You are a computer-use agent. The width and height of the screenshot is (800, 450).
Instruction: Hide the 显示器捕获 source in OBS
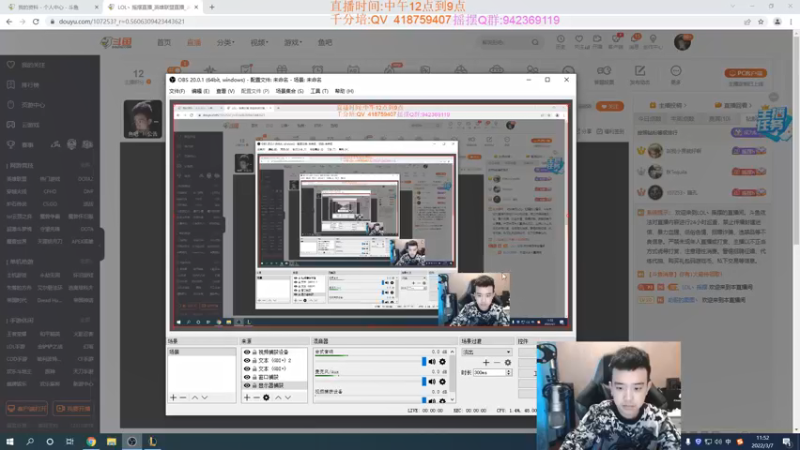pyautogui.click(x=247, y=385)
